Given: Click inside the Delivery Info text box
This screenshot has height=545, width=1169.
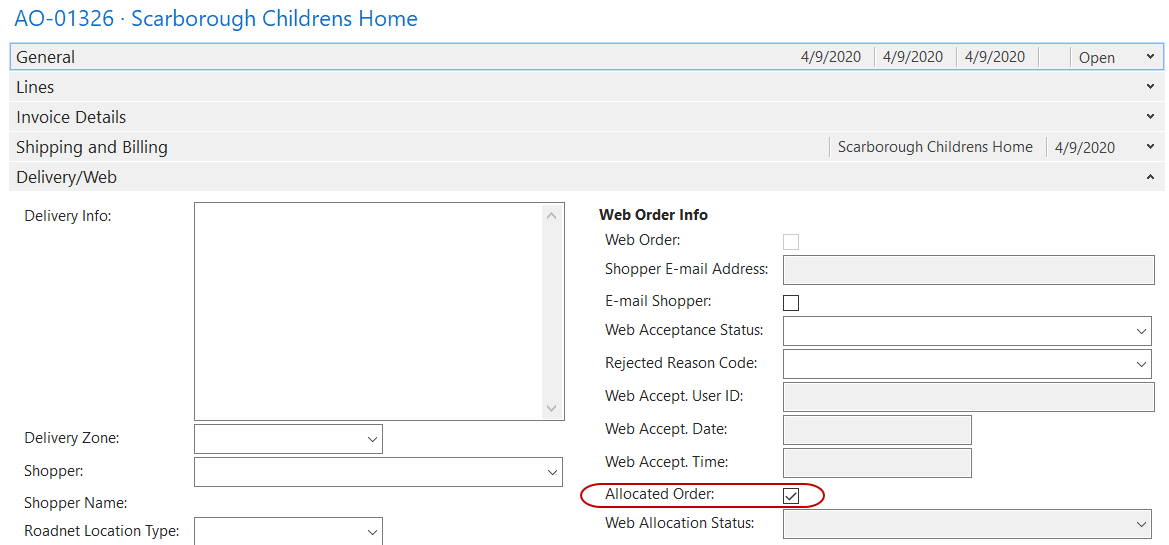Looking at the screenshot, I should pos(370,311).
